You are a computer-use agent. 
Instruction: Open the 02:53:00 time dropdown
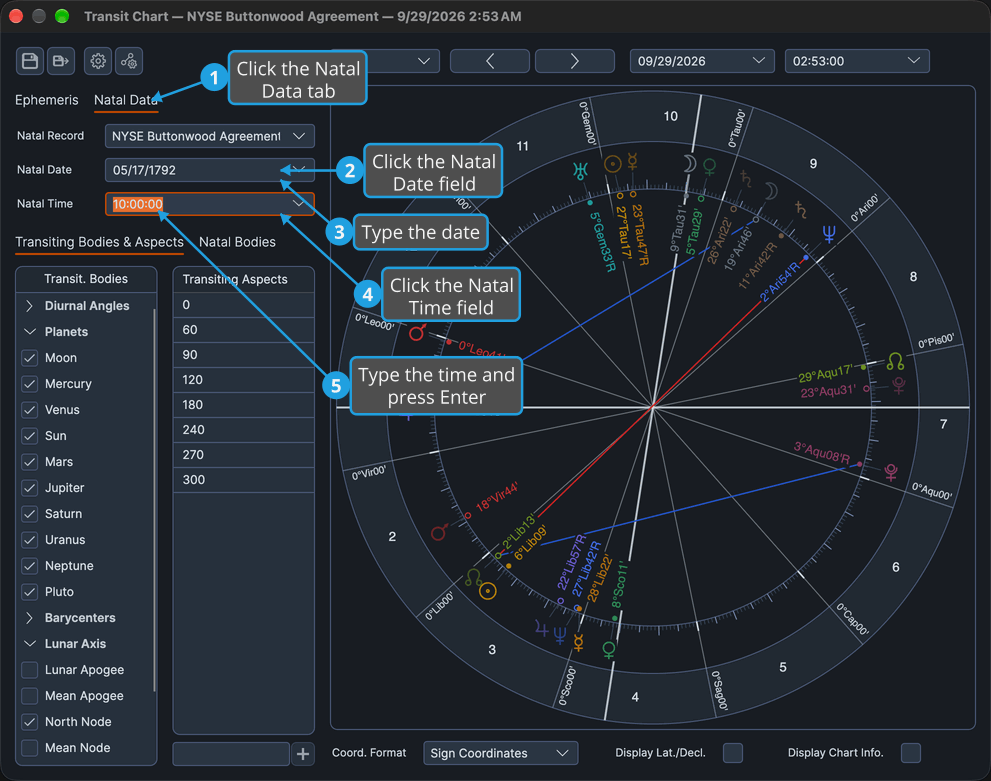coord(857,61)
